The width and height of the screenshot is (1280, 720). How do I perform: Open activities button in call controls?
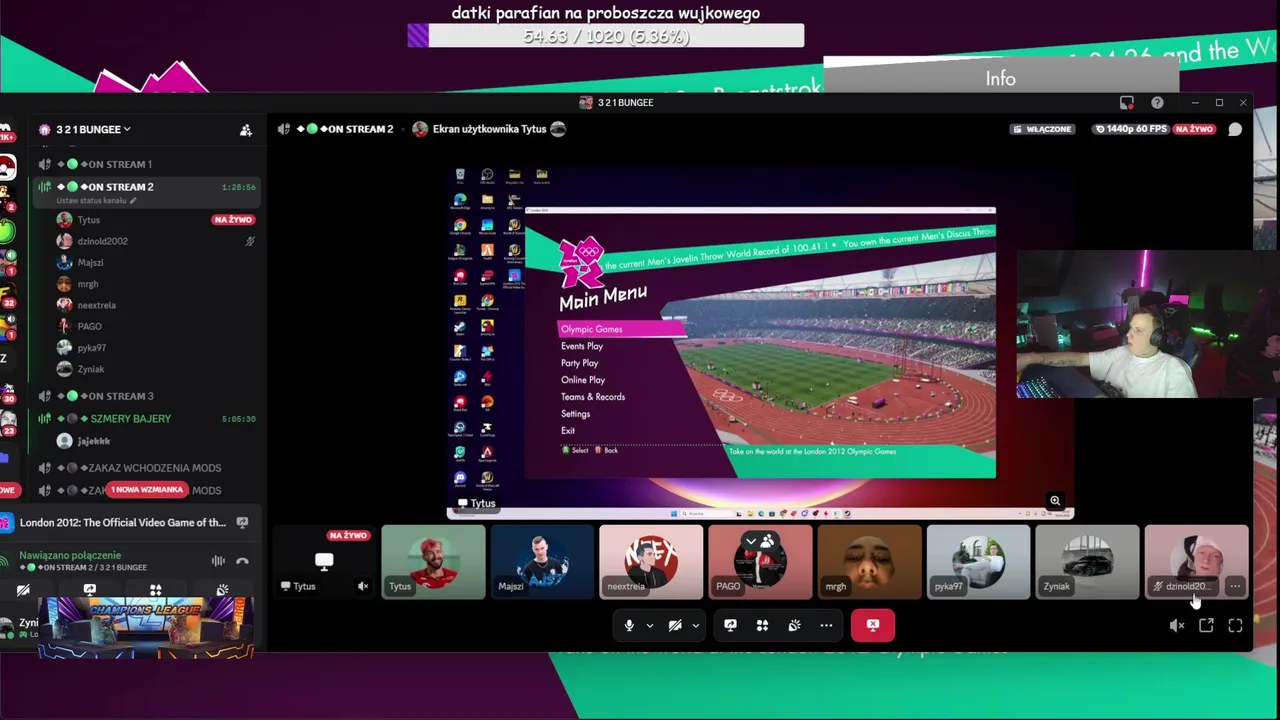pyautogui.click(x=762, y=625)
